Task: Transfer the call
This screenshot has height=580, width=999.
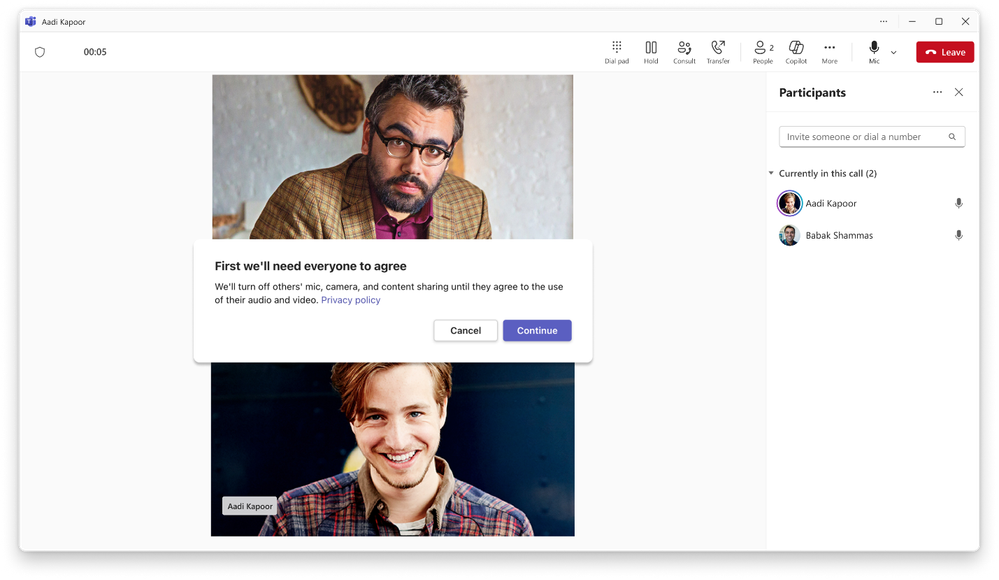Action: point(718,51)
